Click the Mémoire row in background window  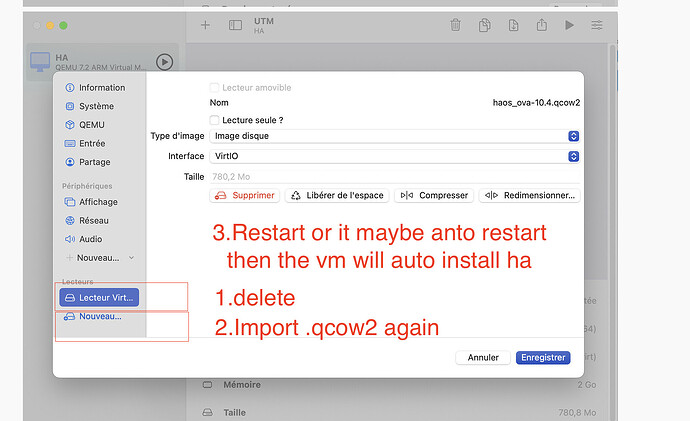pos(399,385)
